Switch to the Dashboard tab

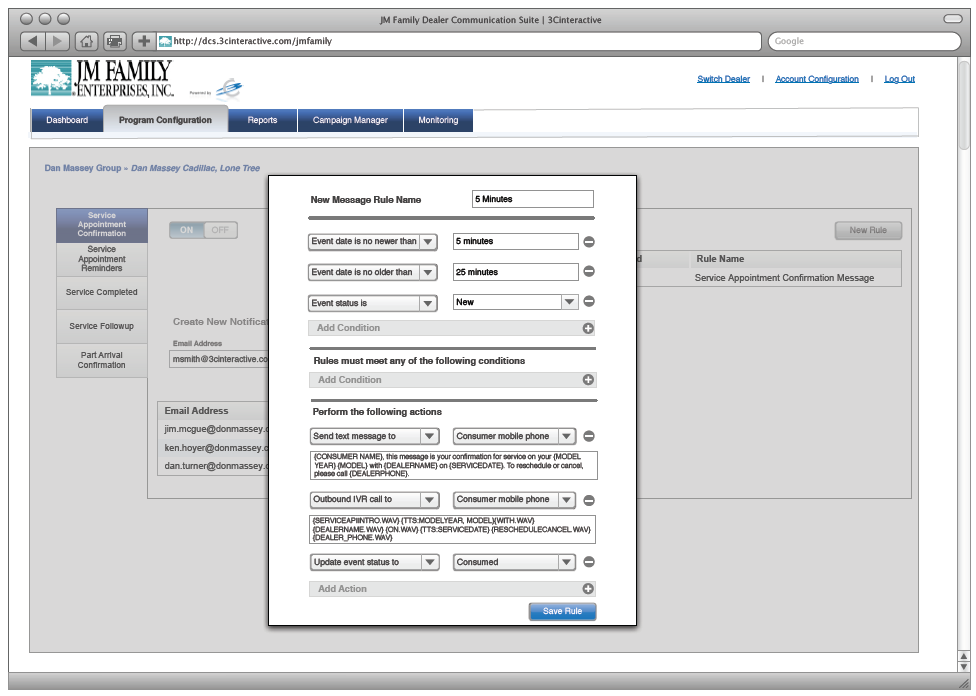[67, 120]
